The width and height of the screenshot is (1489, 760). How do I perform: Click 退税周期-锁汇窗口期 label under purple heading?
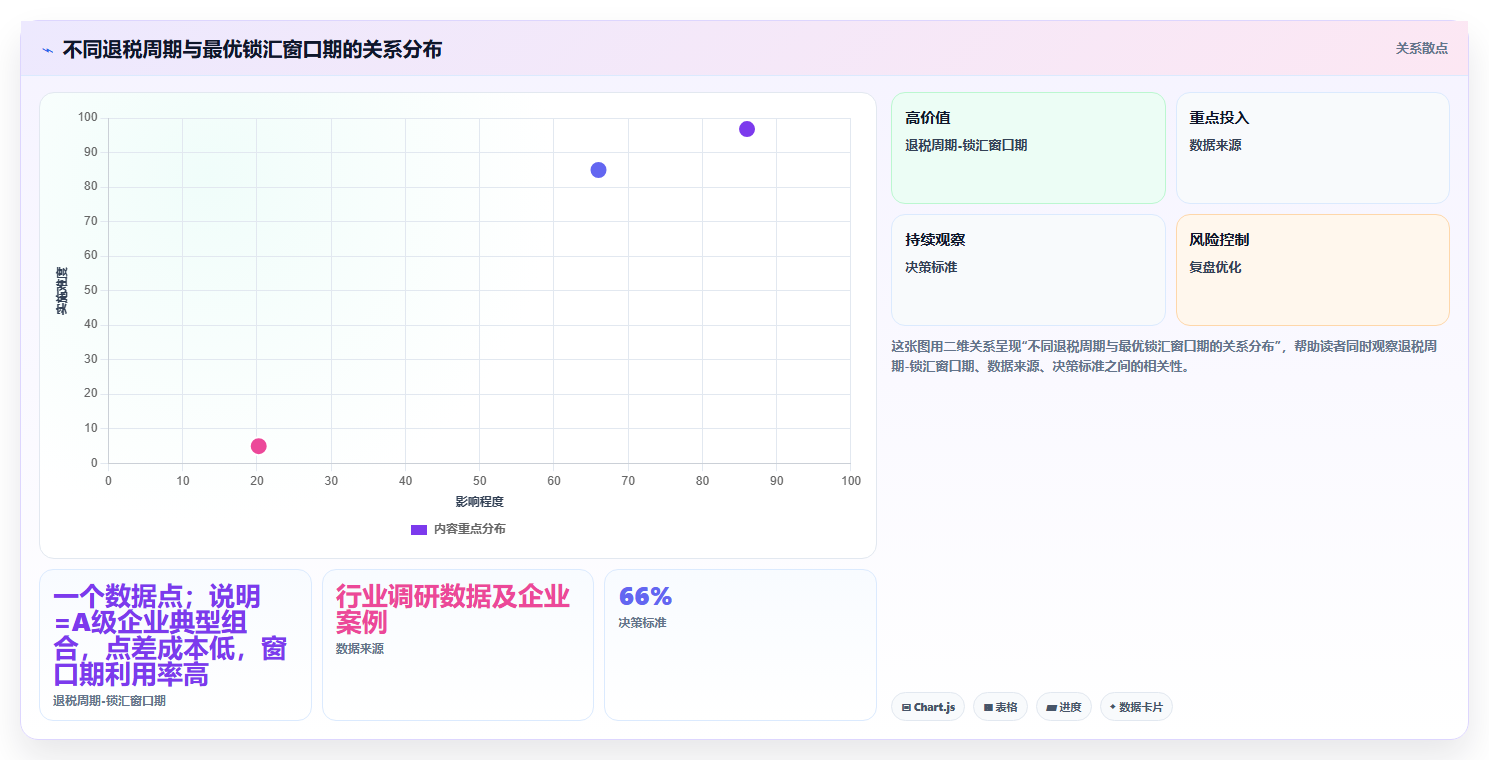tap(109, 701)
